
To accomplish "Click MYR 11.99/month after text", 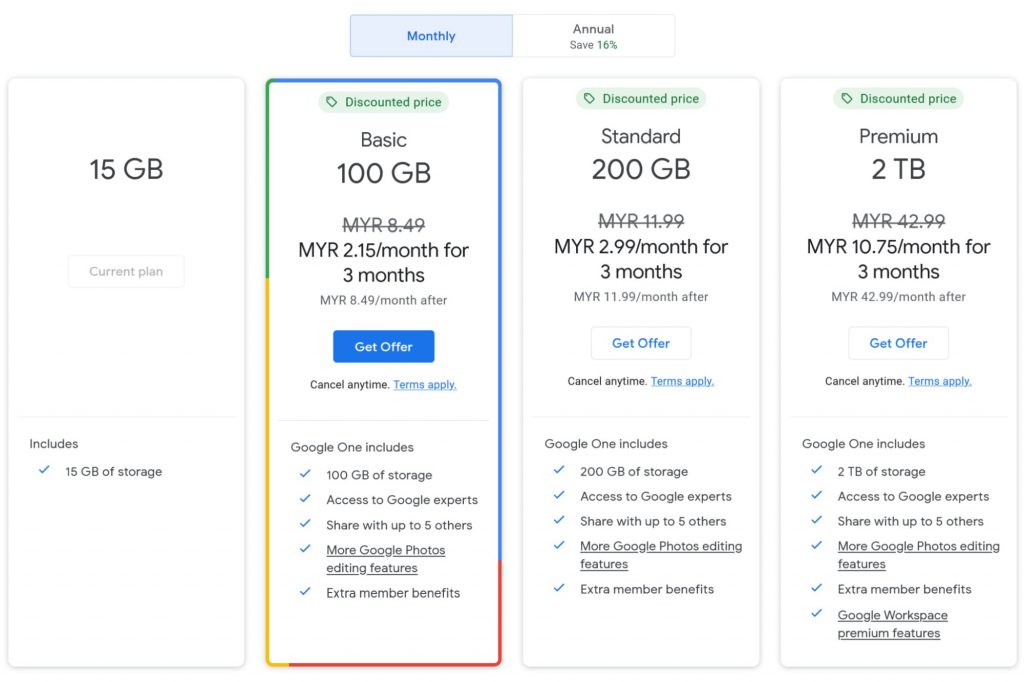I will [641, 297].
